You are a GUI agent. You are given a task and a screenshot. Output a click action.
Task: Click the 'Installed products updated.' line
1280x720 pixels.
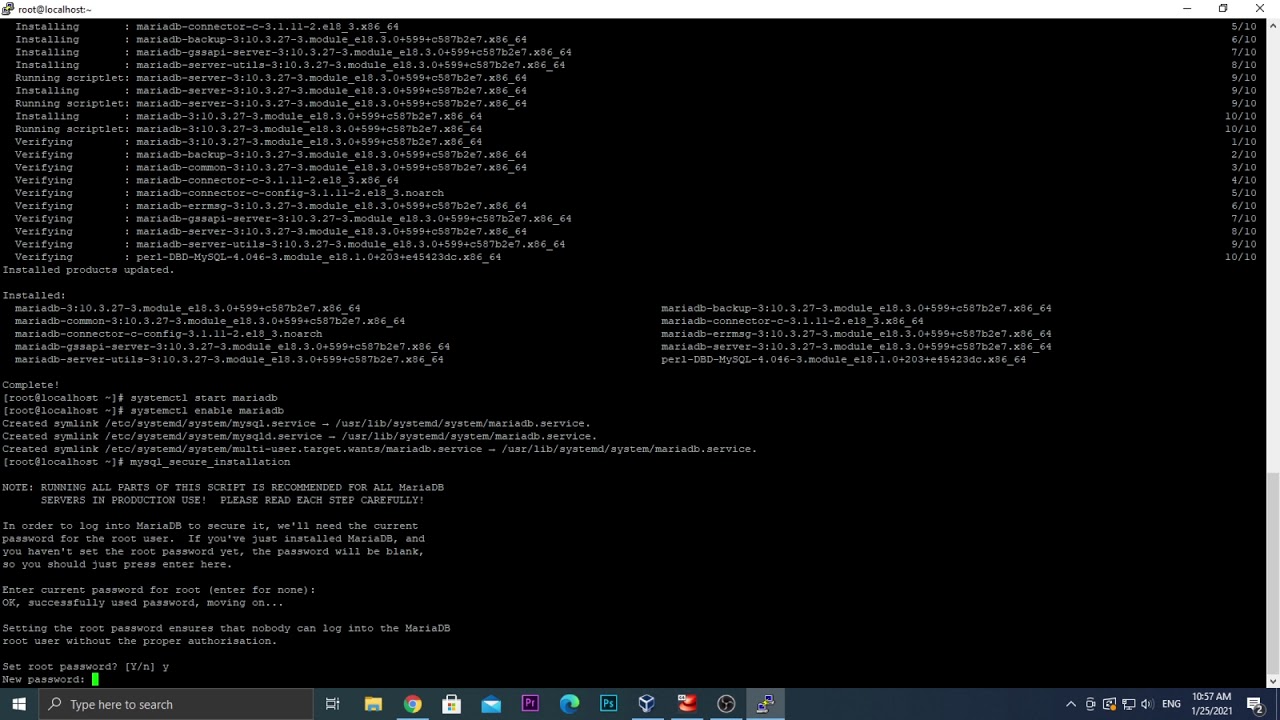click(88, 270)
